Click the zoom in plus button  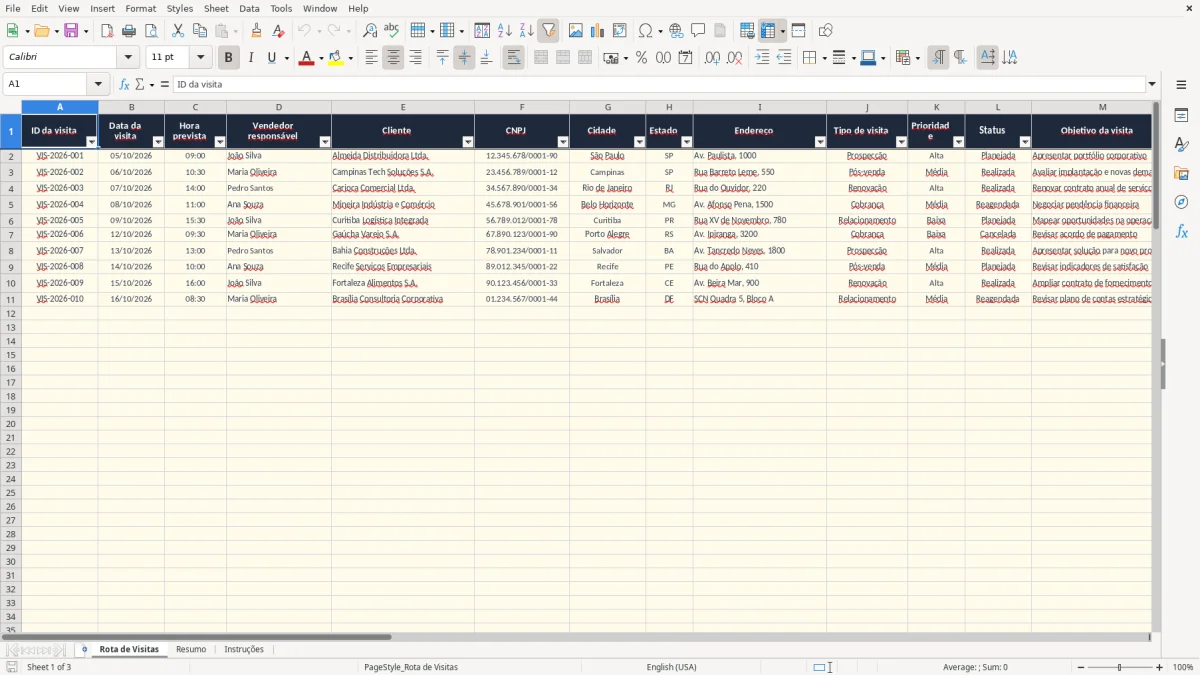(1159, 667)
